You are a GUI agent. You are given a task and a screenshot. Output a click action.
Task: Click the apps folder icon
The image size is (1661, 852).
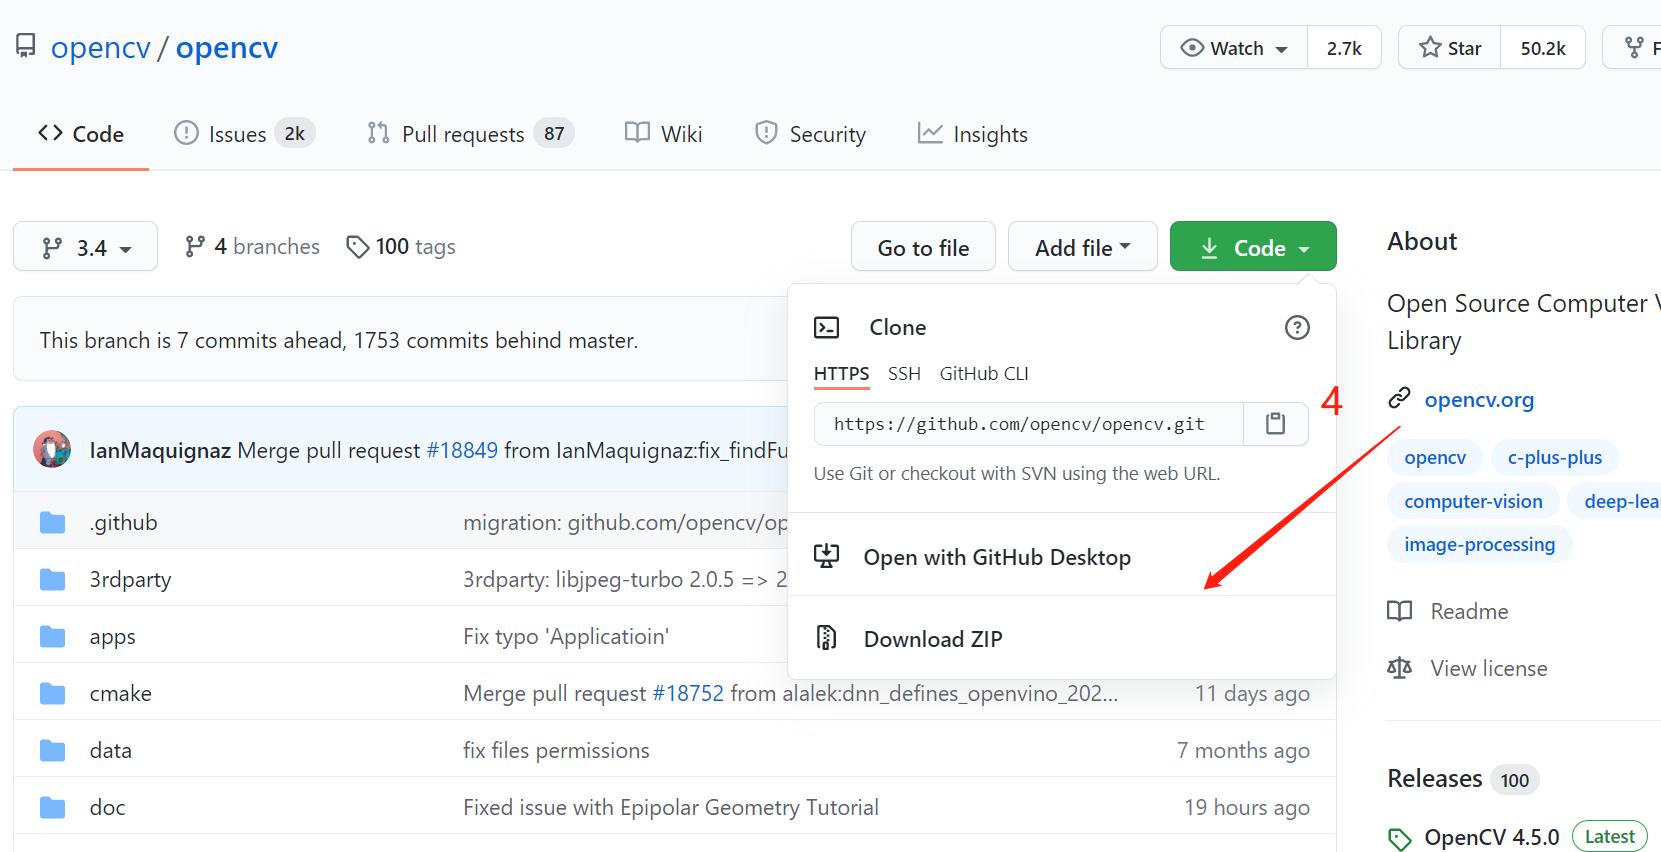pyautogui.click(x=52, y=636)
